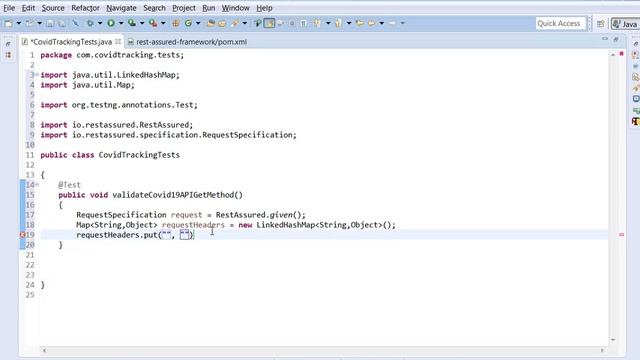Click the Debug bug icon
640x360 pixels.
[x=90, y=23]
